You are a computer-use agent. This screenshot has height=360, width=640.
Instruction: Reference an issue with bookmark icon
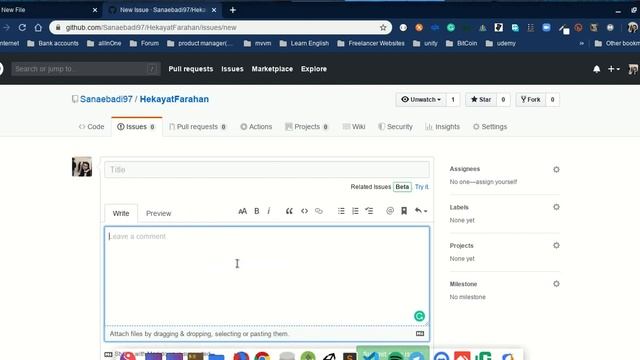pyautogui.click(x=404, y=211)
